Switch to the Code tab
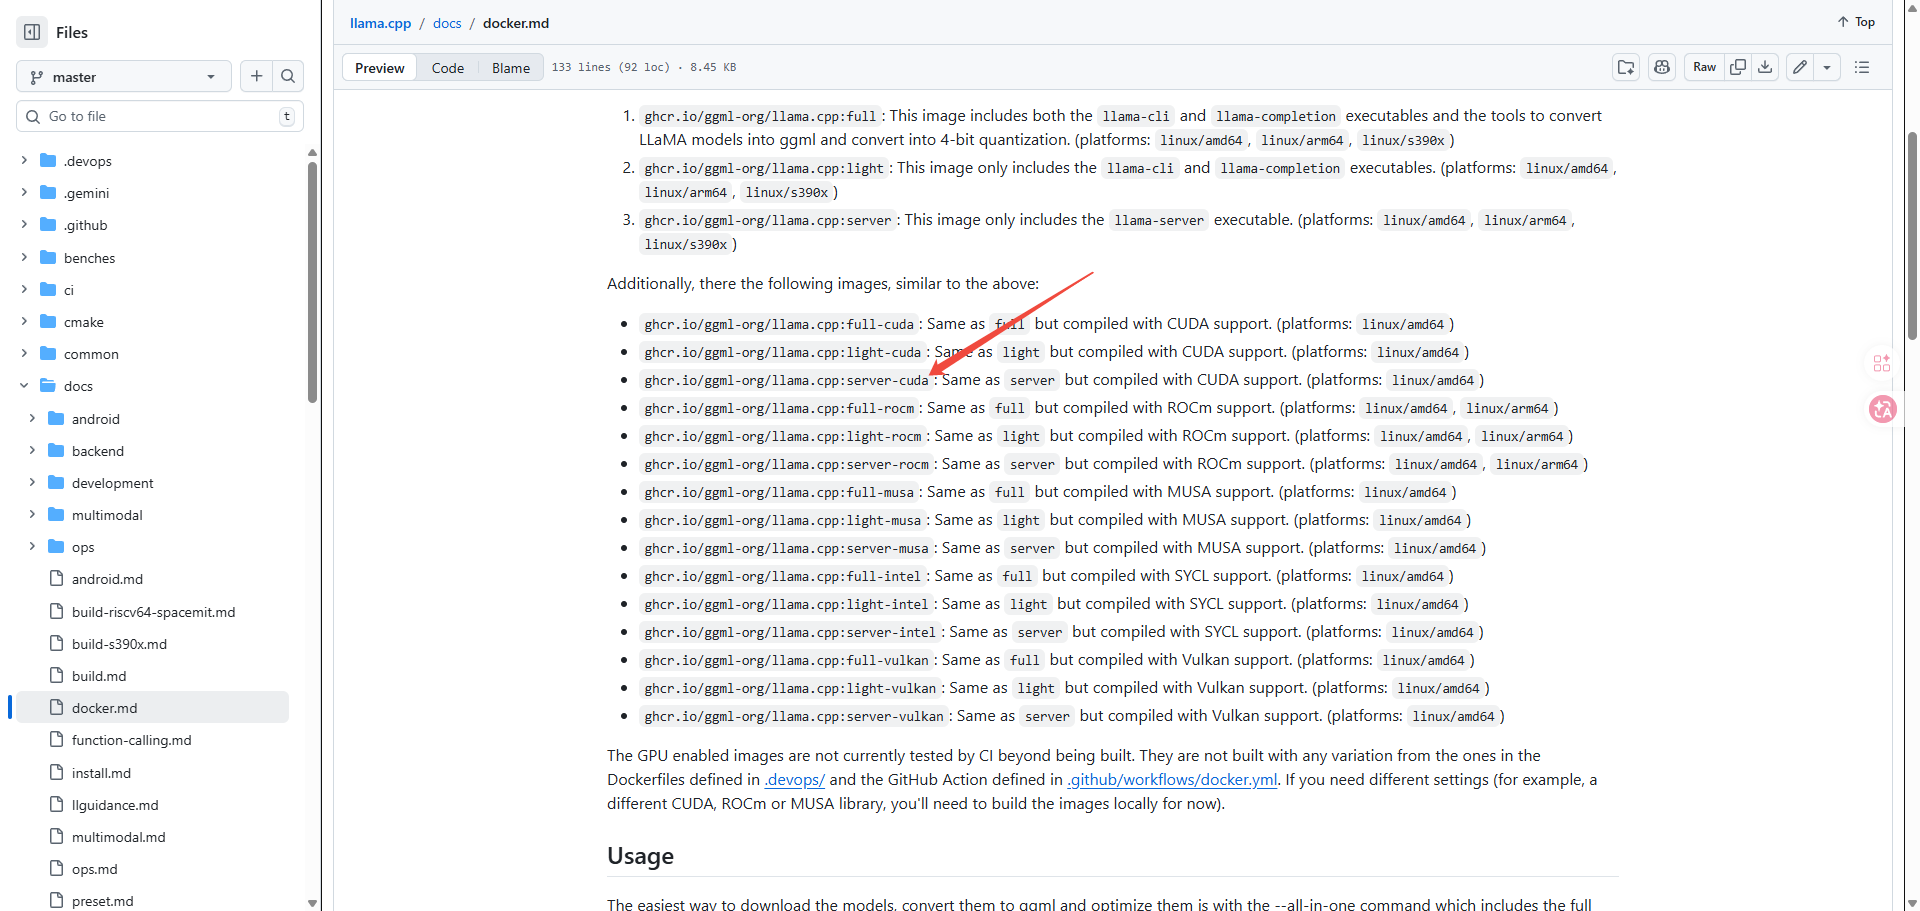Viewport: 1920px width, 911px height. coord(447,68)
